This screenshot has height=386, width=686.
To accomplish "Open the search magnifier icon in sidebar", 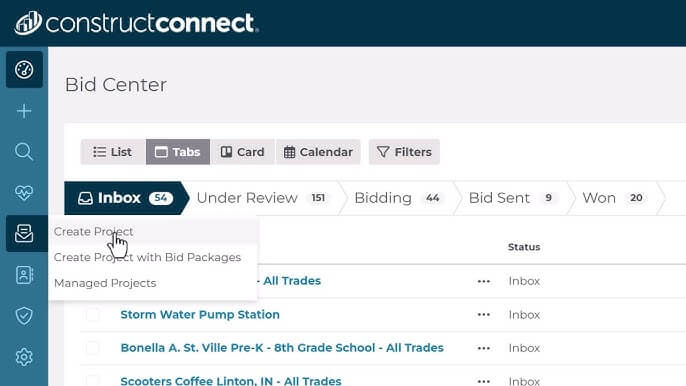I will coord(24,152).
